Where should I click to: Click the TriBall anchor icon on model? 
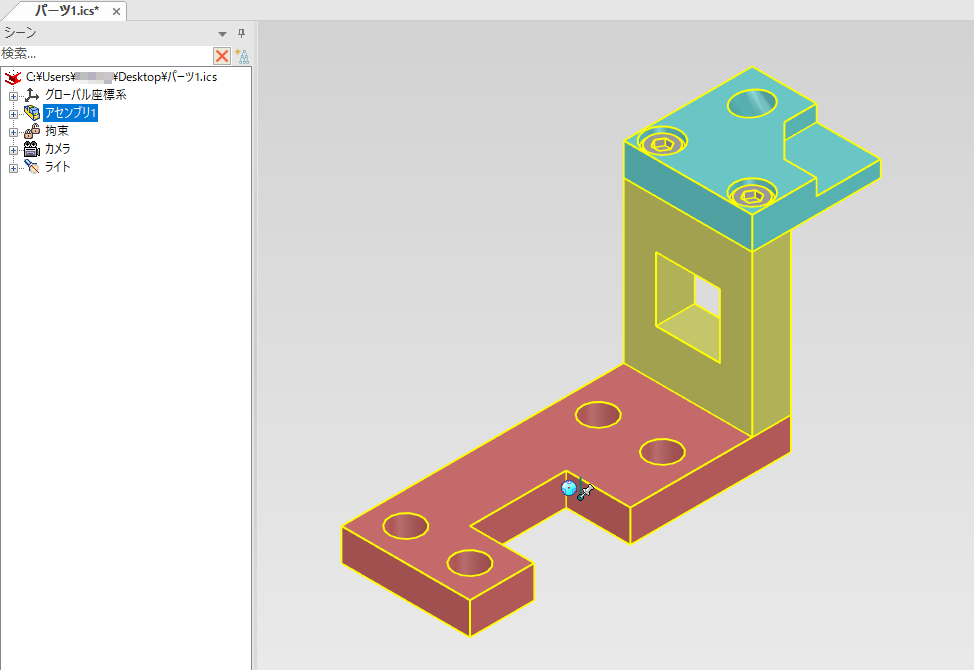tap(577, 489)
